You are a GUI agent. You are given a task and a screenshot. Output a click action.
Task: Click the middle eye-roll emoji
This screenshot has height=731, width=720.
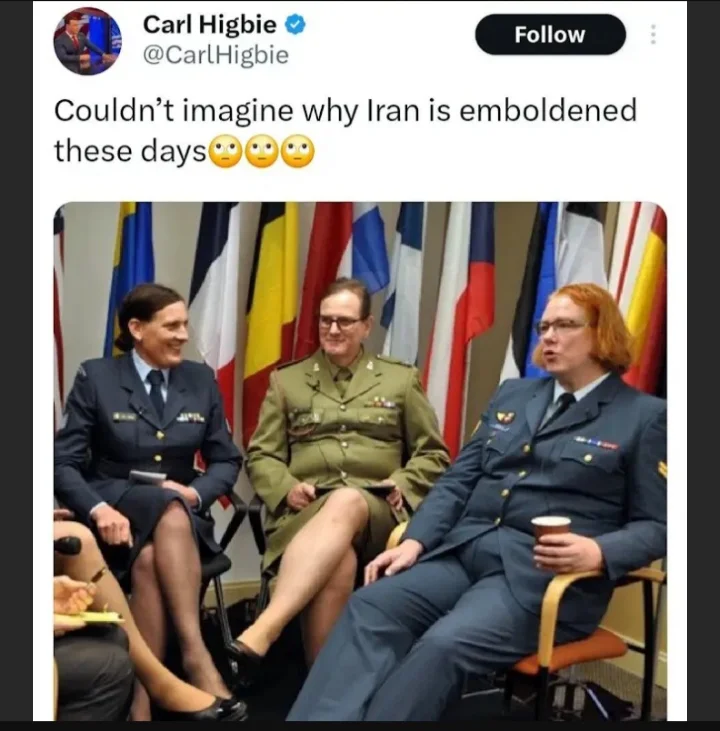coord(262,151)
